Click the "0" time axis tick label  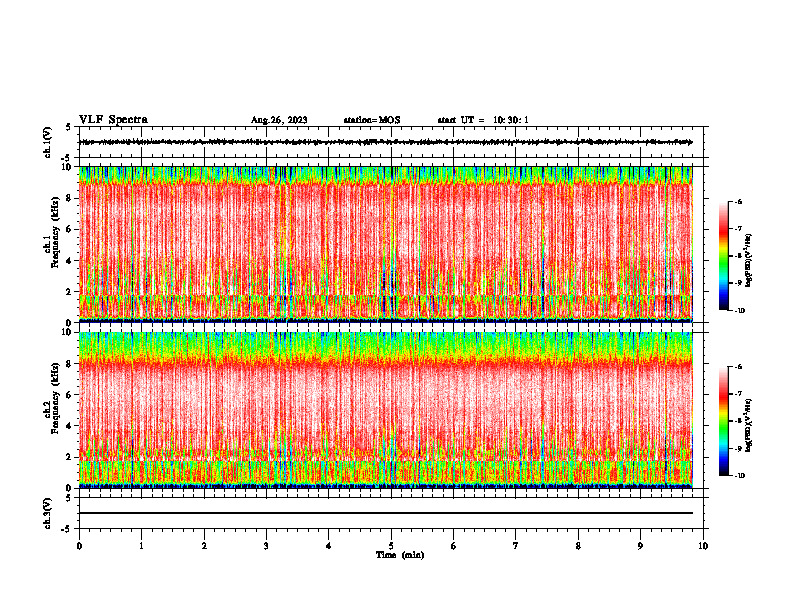point(79,546)
